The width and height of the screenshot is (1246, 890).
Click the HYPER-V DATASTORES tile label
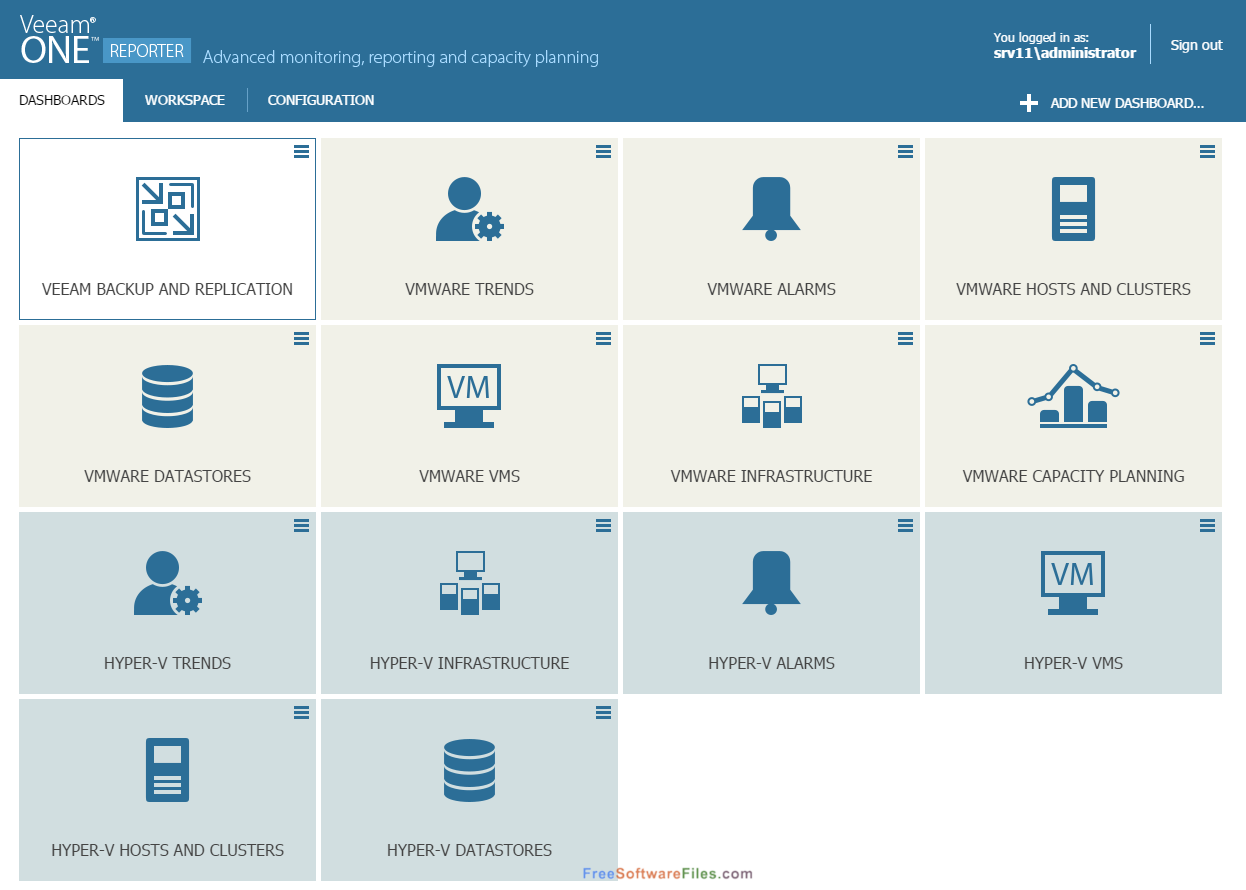(469, 850)
